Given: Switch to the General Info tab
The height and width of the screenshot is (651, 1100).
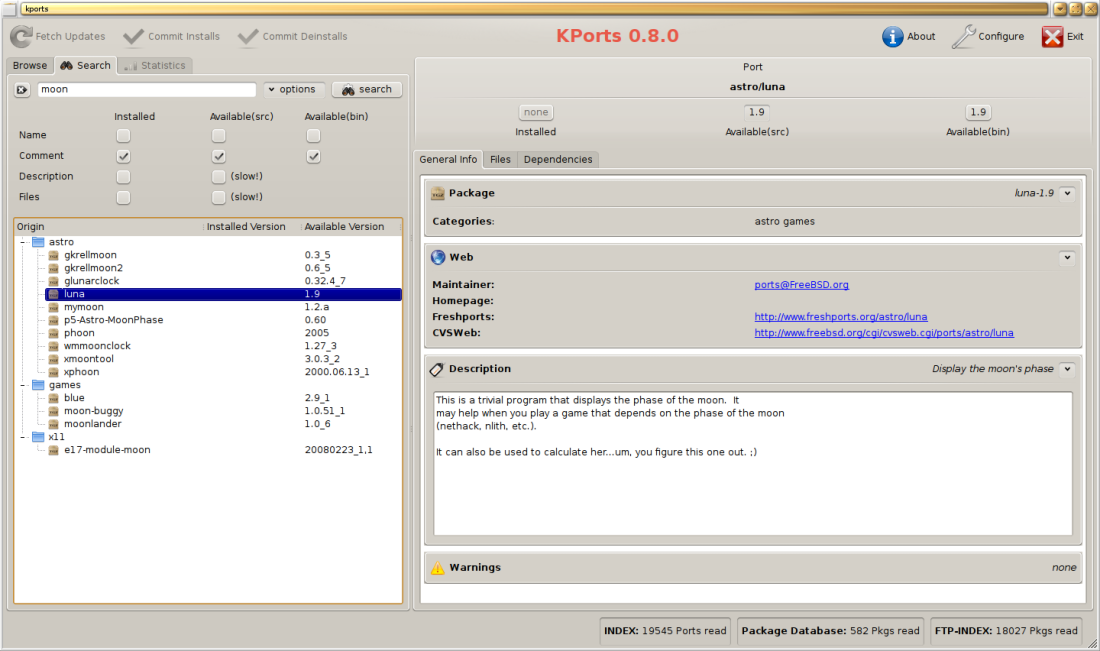Looking at the screenshot, I should click(448, 159).
